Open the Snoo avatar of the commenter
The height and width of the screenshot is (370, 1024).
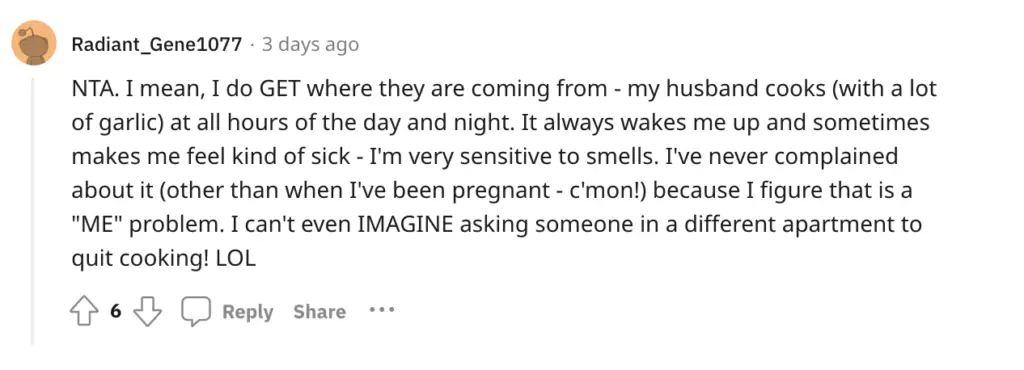tap(34, 43)
